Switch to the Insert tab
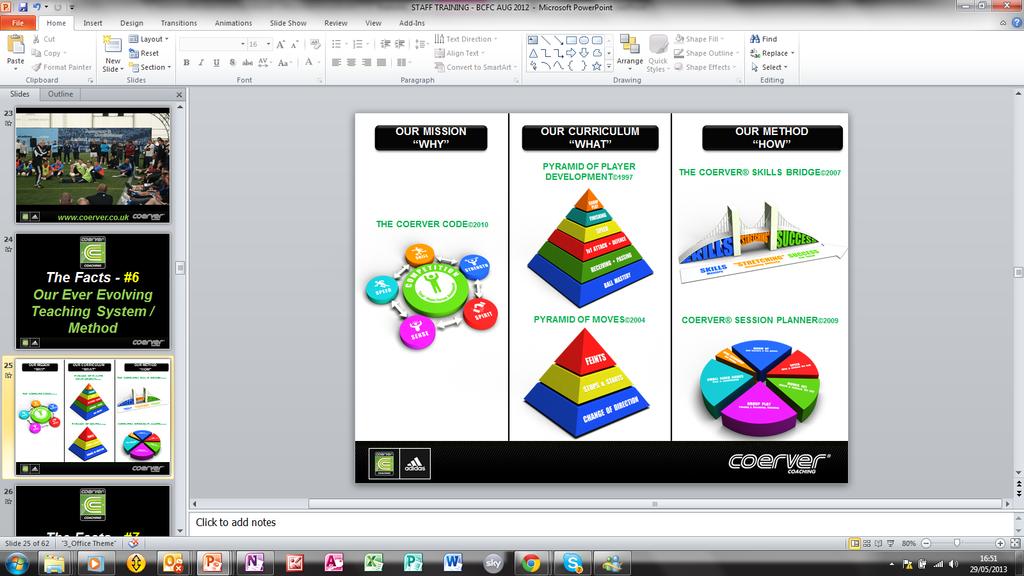Image resolution: width=1024 pixels, height=576 pixels. click(x=93, y=23)
